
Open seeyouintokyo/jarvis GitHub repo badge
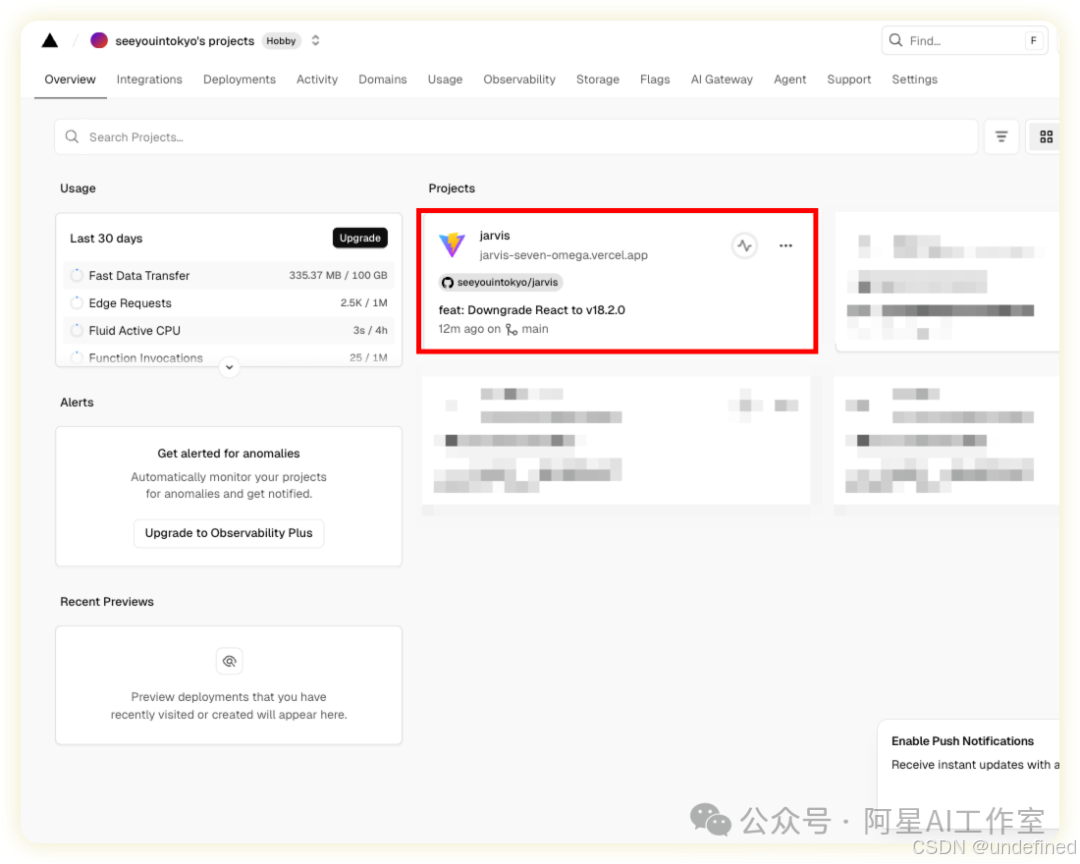tap(501, 282)
